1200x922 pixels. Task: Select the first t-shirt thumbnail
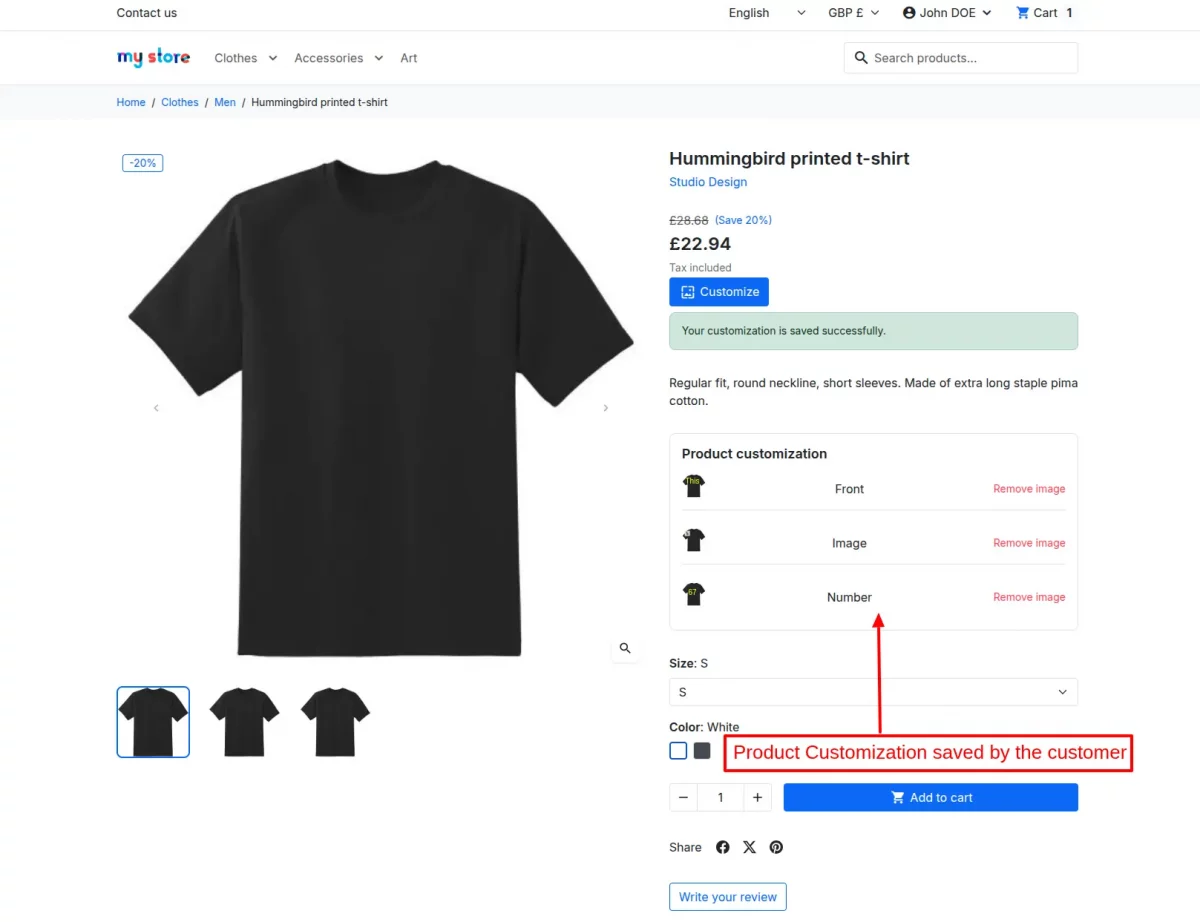click(153, 722)
